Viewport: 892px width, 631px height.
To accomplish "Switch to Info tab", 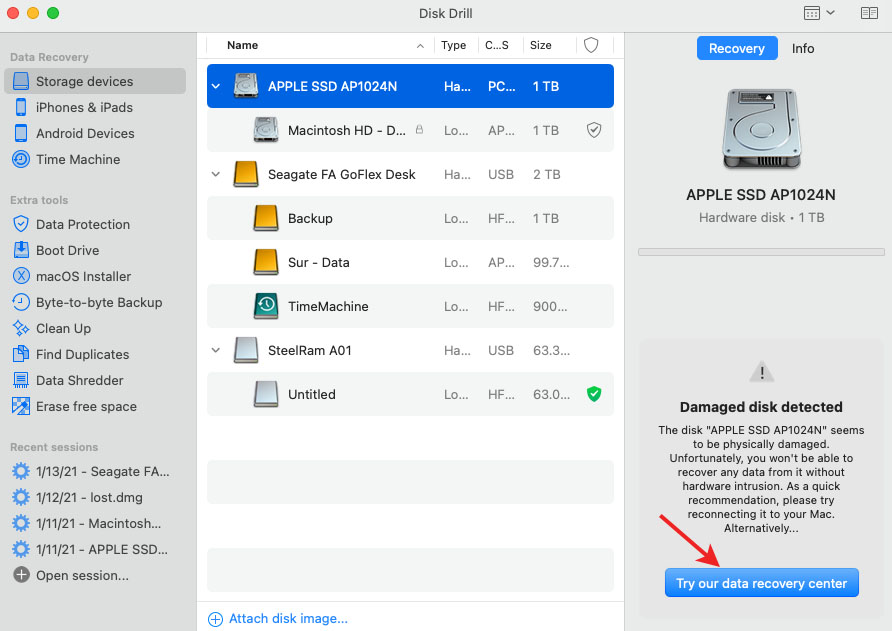I will tap(803, 48).
